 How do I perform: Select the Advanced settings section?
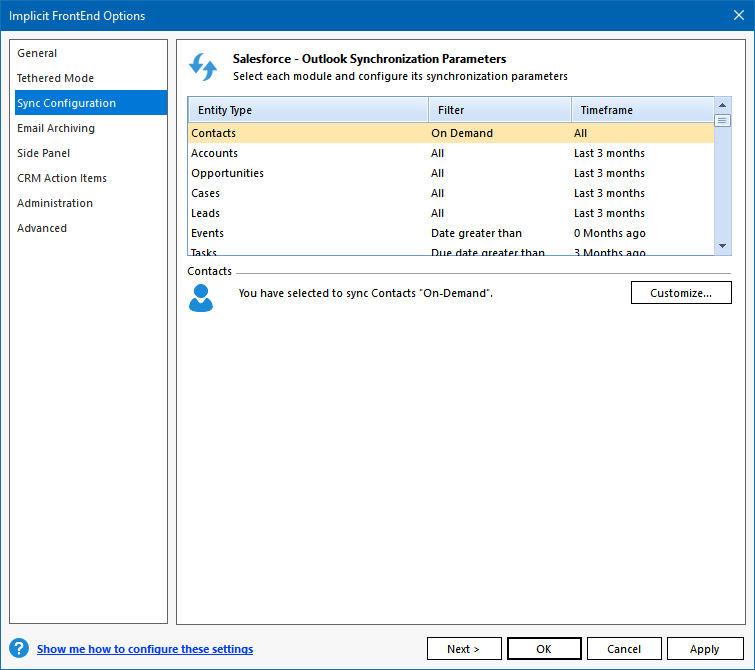tap(42, 228)
